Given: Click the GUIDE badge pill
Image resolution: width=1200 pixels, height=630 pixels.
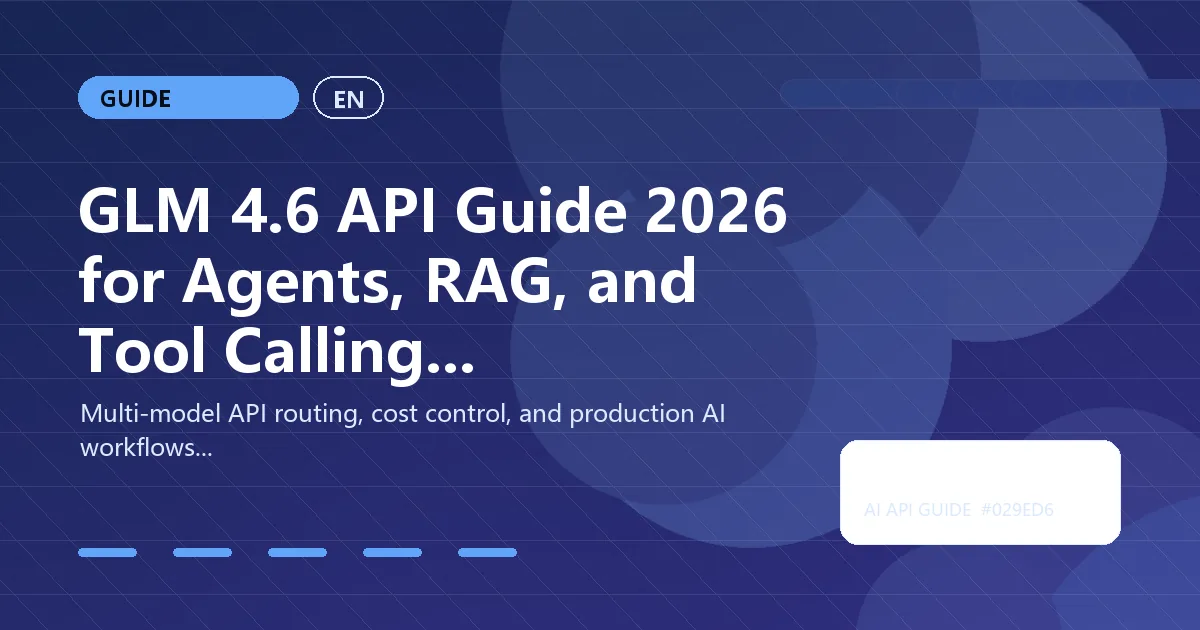Looking at the screenshot, I should click(x=188, y=97).
